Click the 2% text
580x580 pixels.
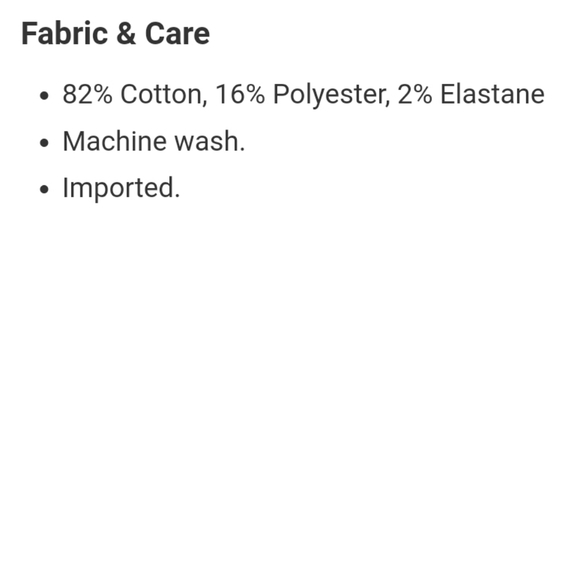tap(415, 94)
